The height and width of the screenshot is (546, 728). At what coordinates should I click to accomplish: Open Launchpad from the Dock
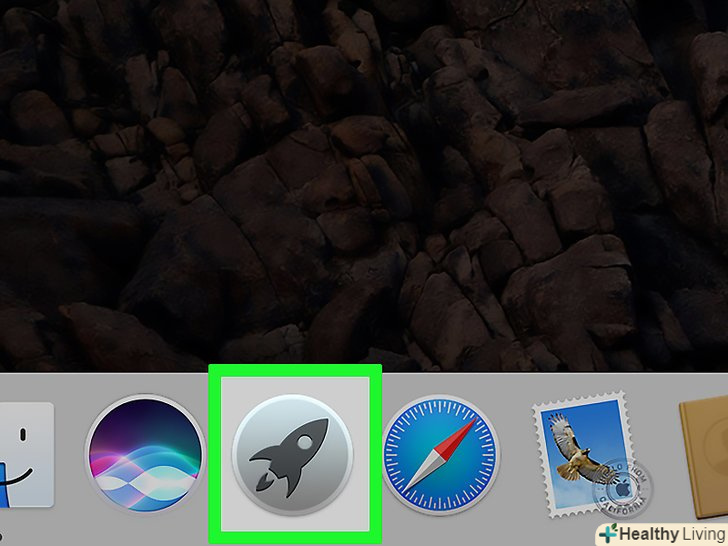click(292, 455)
